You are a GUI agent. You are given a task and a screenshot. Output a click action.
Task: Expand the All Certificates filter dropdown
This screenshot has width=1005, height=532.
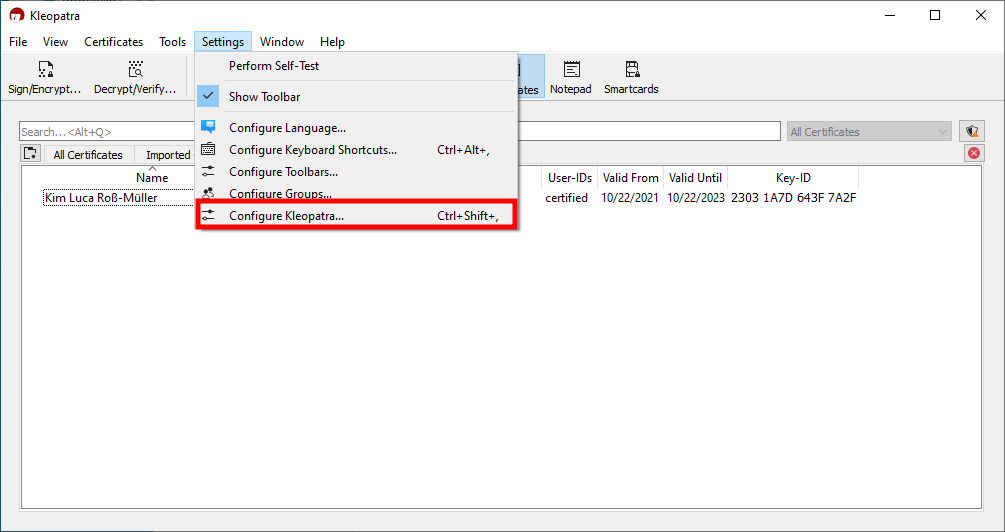868,131
